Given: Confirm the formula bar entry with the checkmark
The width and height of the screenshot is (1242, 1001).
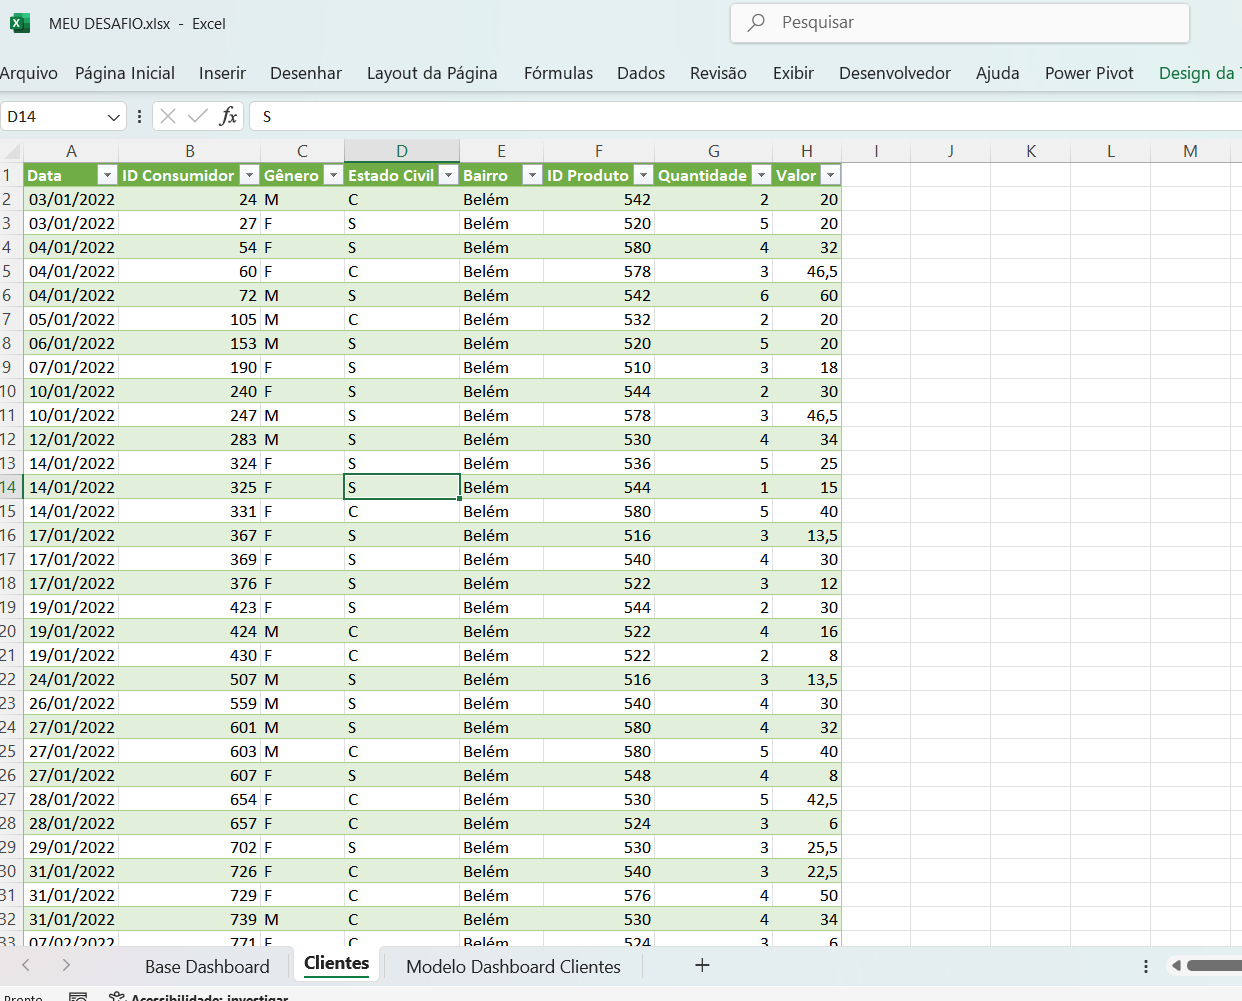Looking at the screenshot, I should tap(198, 116).
